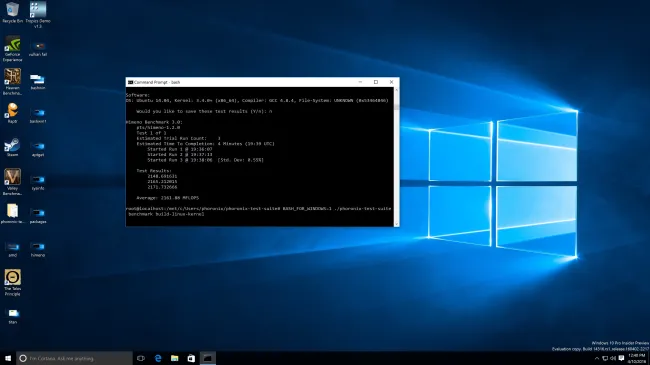Open the taskbar clock and date

coord(637,358)
